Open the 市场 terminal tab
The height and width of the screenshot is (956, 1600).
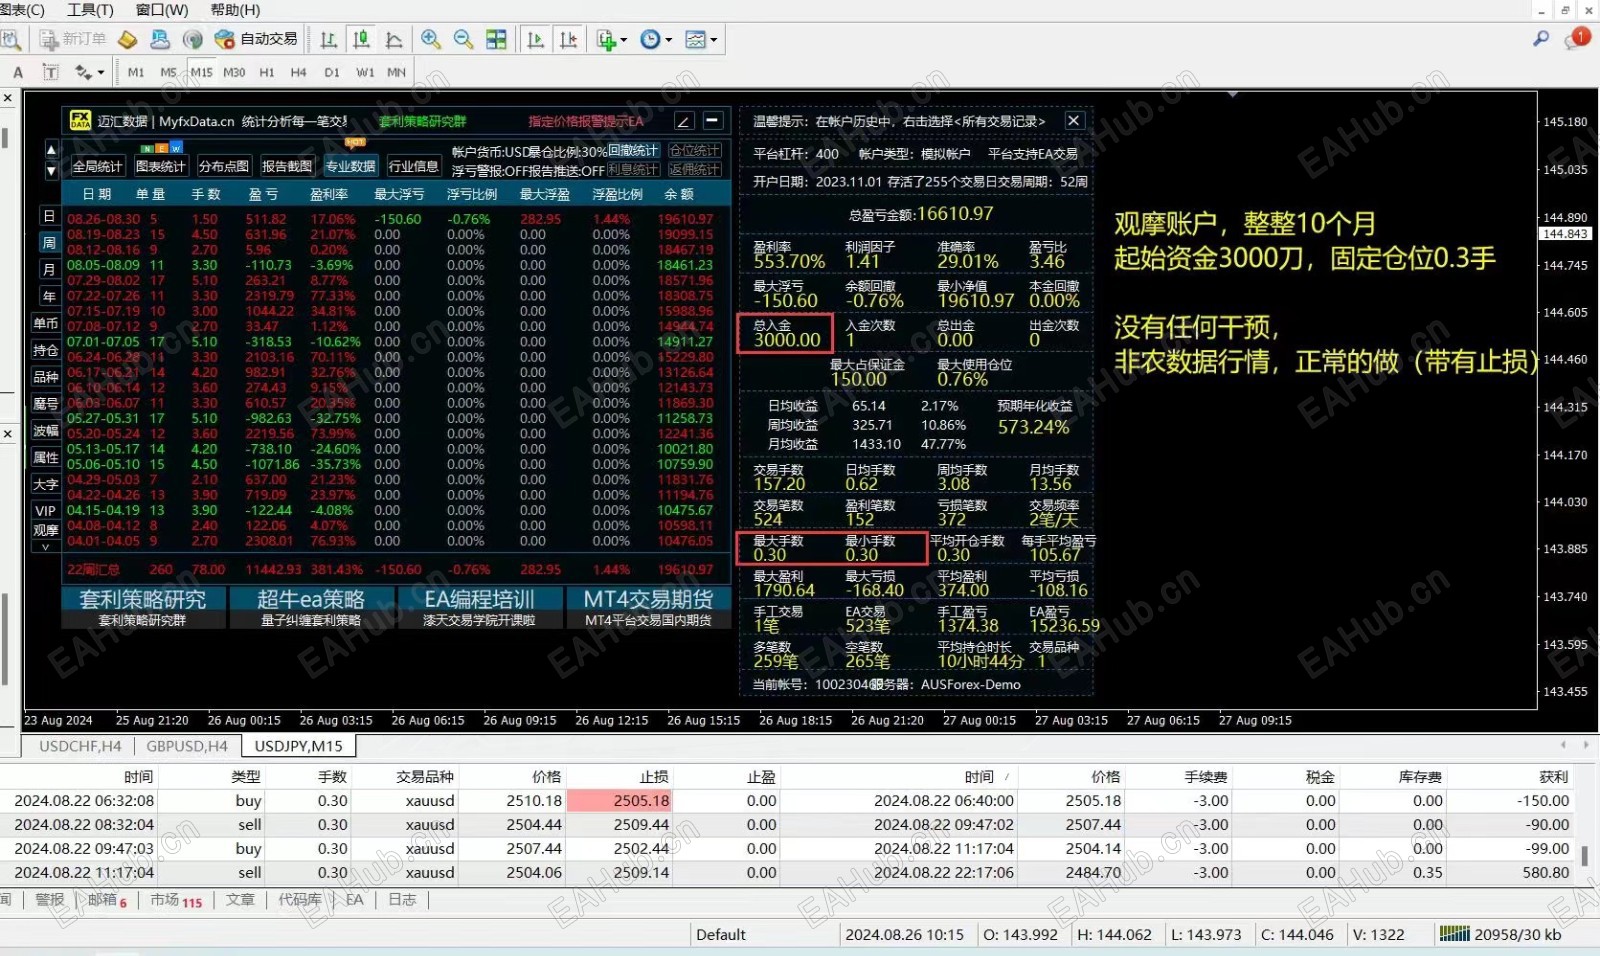pyautogui.click(x=176, y=900)
